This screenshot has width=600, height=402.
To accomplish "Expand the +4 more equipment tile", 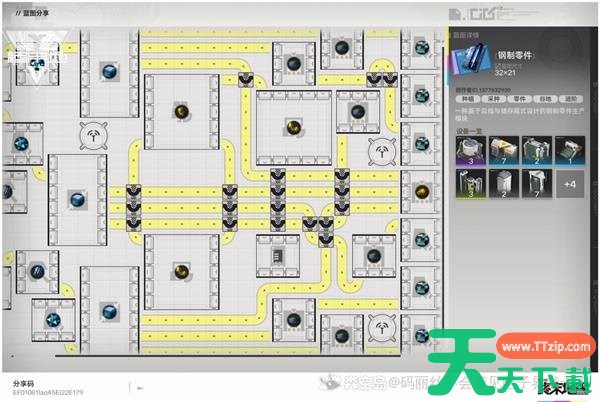I will [x=570, y=184].
